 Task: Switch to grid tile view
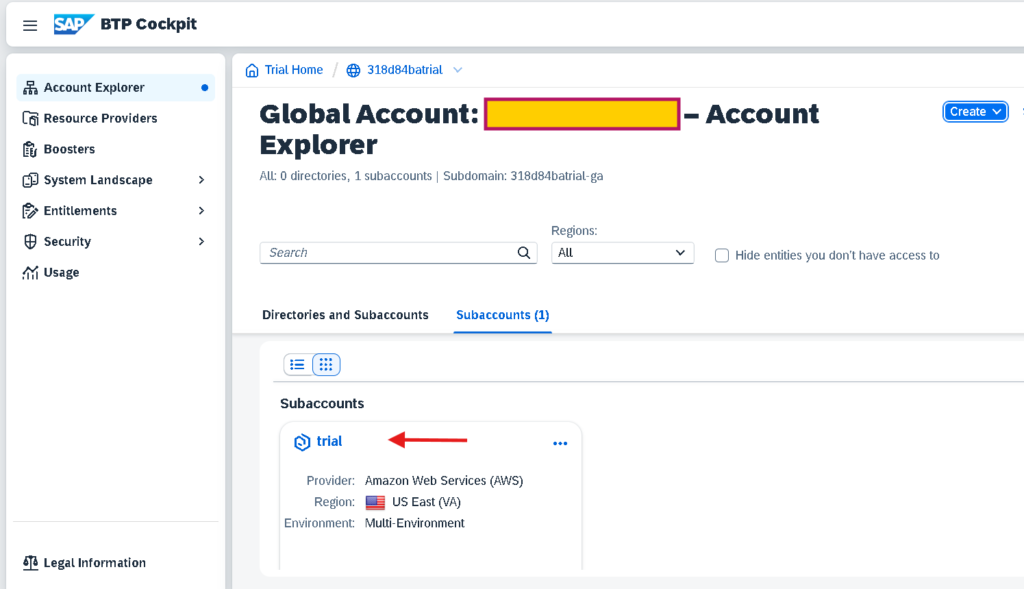click(x=326, y=365)
